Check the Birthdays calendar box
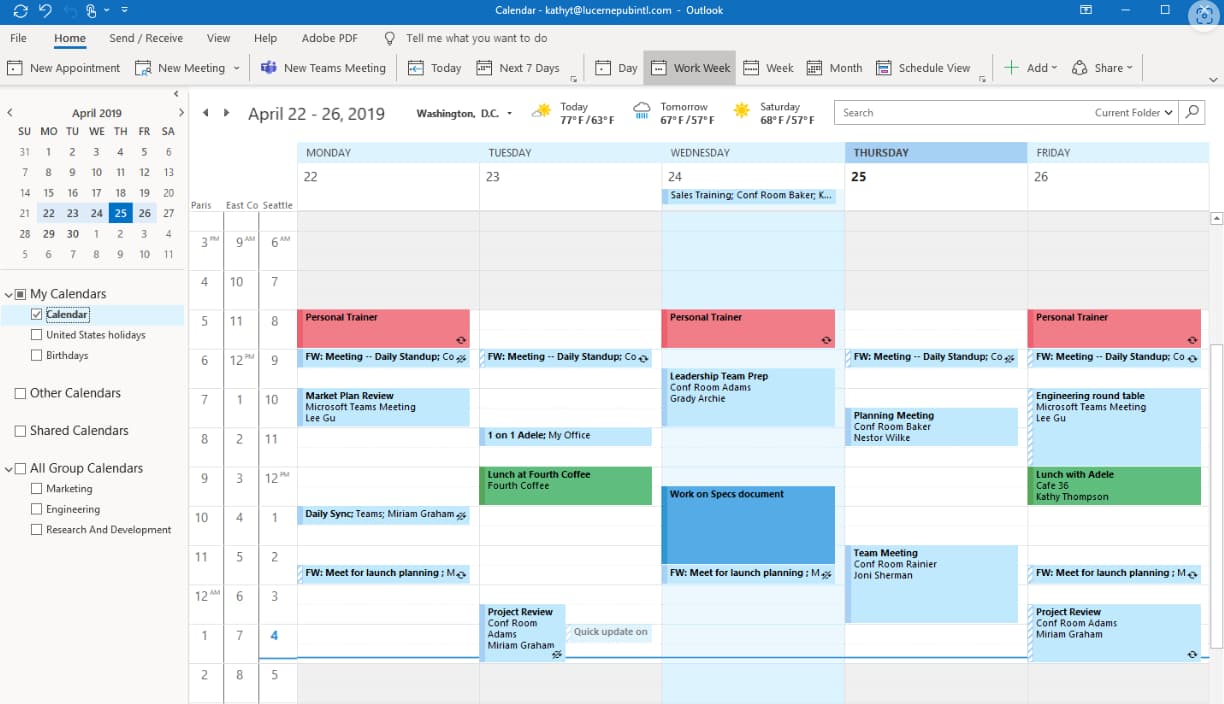Image resolution: width=1224 pixels, height=704 pixels. click(x=37, y=356)
